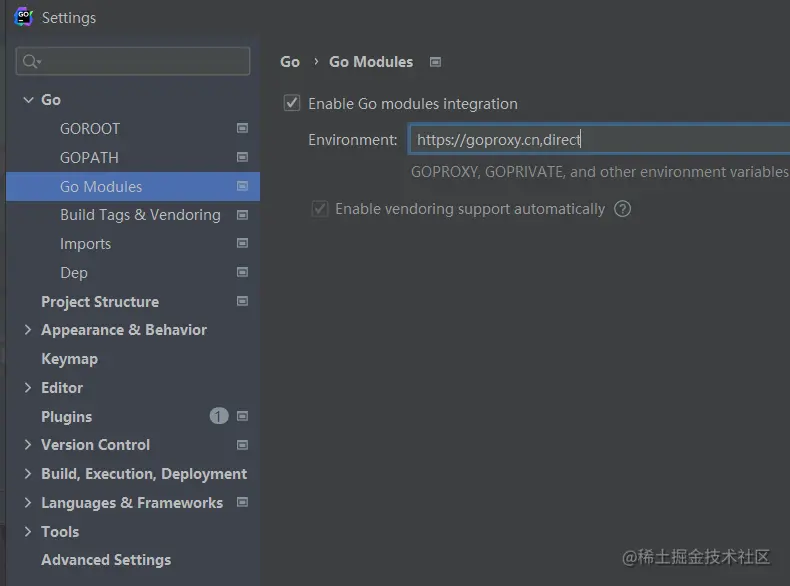This screenshot has width=790, height=586.
Task: Toggle Enable vendoring support automatically checkbox
Action: (x=320, y=209)
